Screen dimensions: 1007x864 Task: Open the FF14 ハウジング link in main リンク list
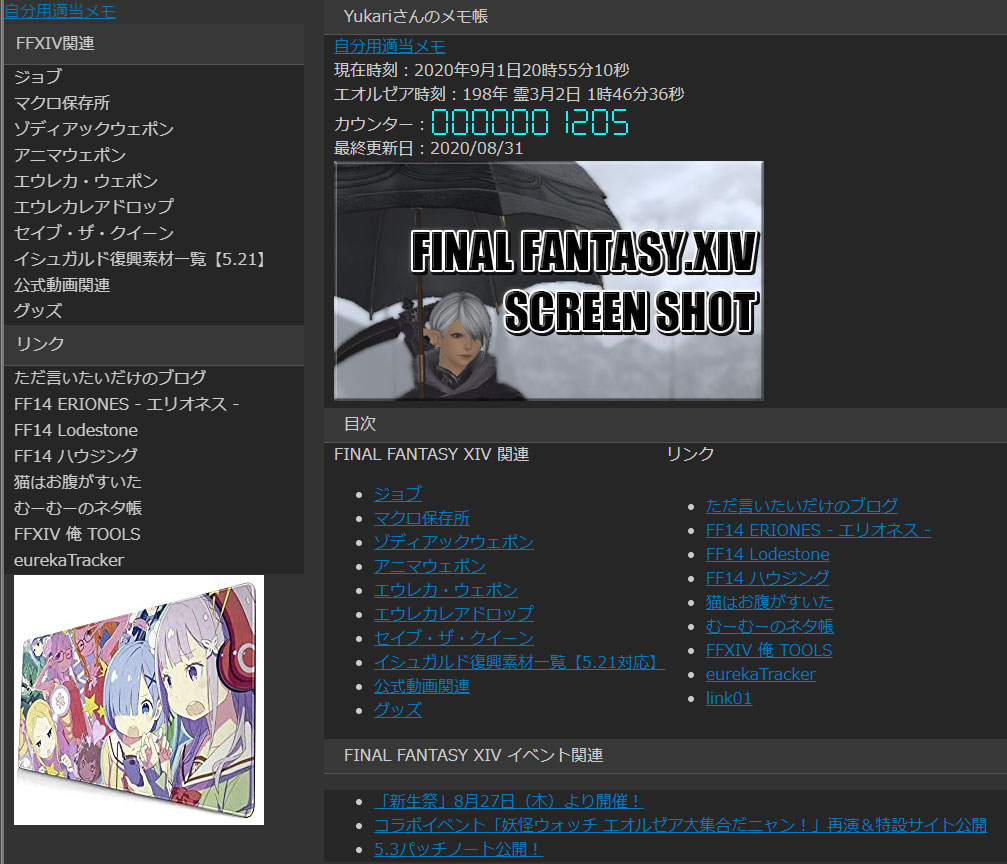[767, 579]
